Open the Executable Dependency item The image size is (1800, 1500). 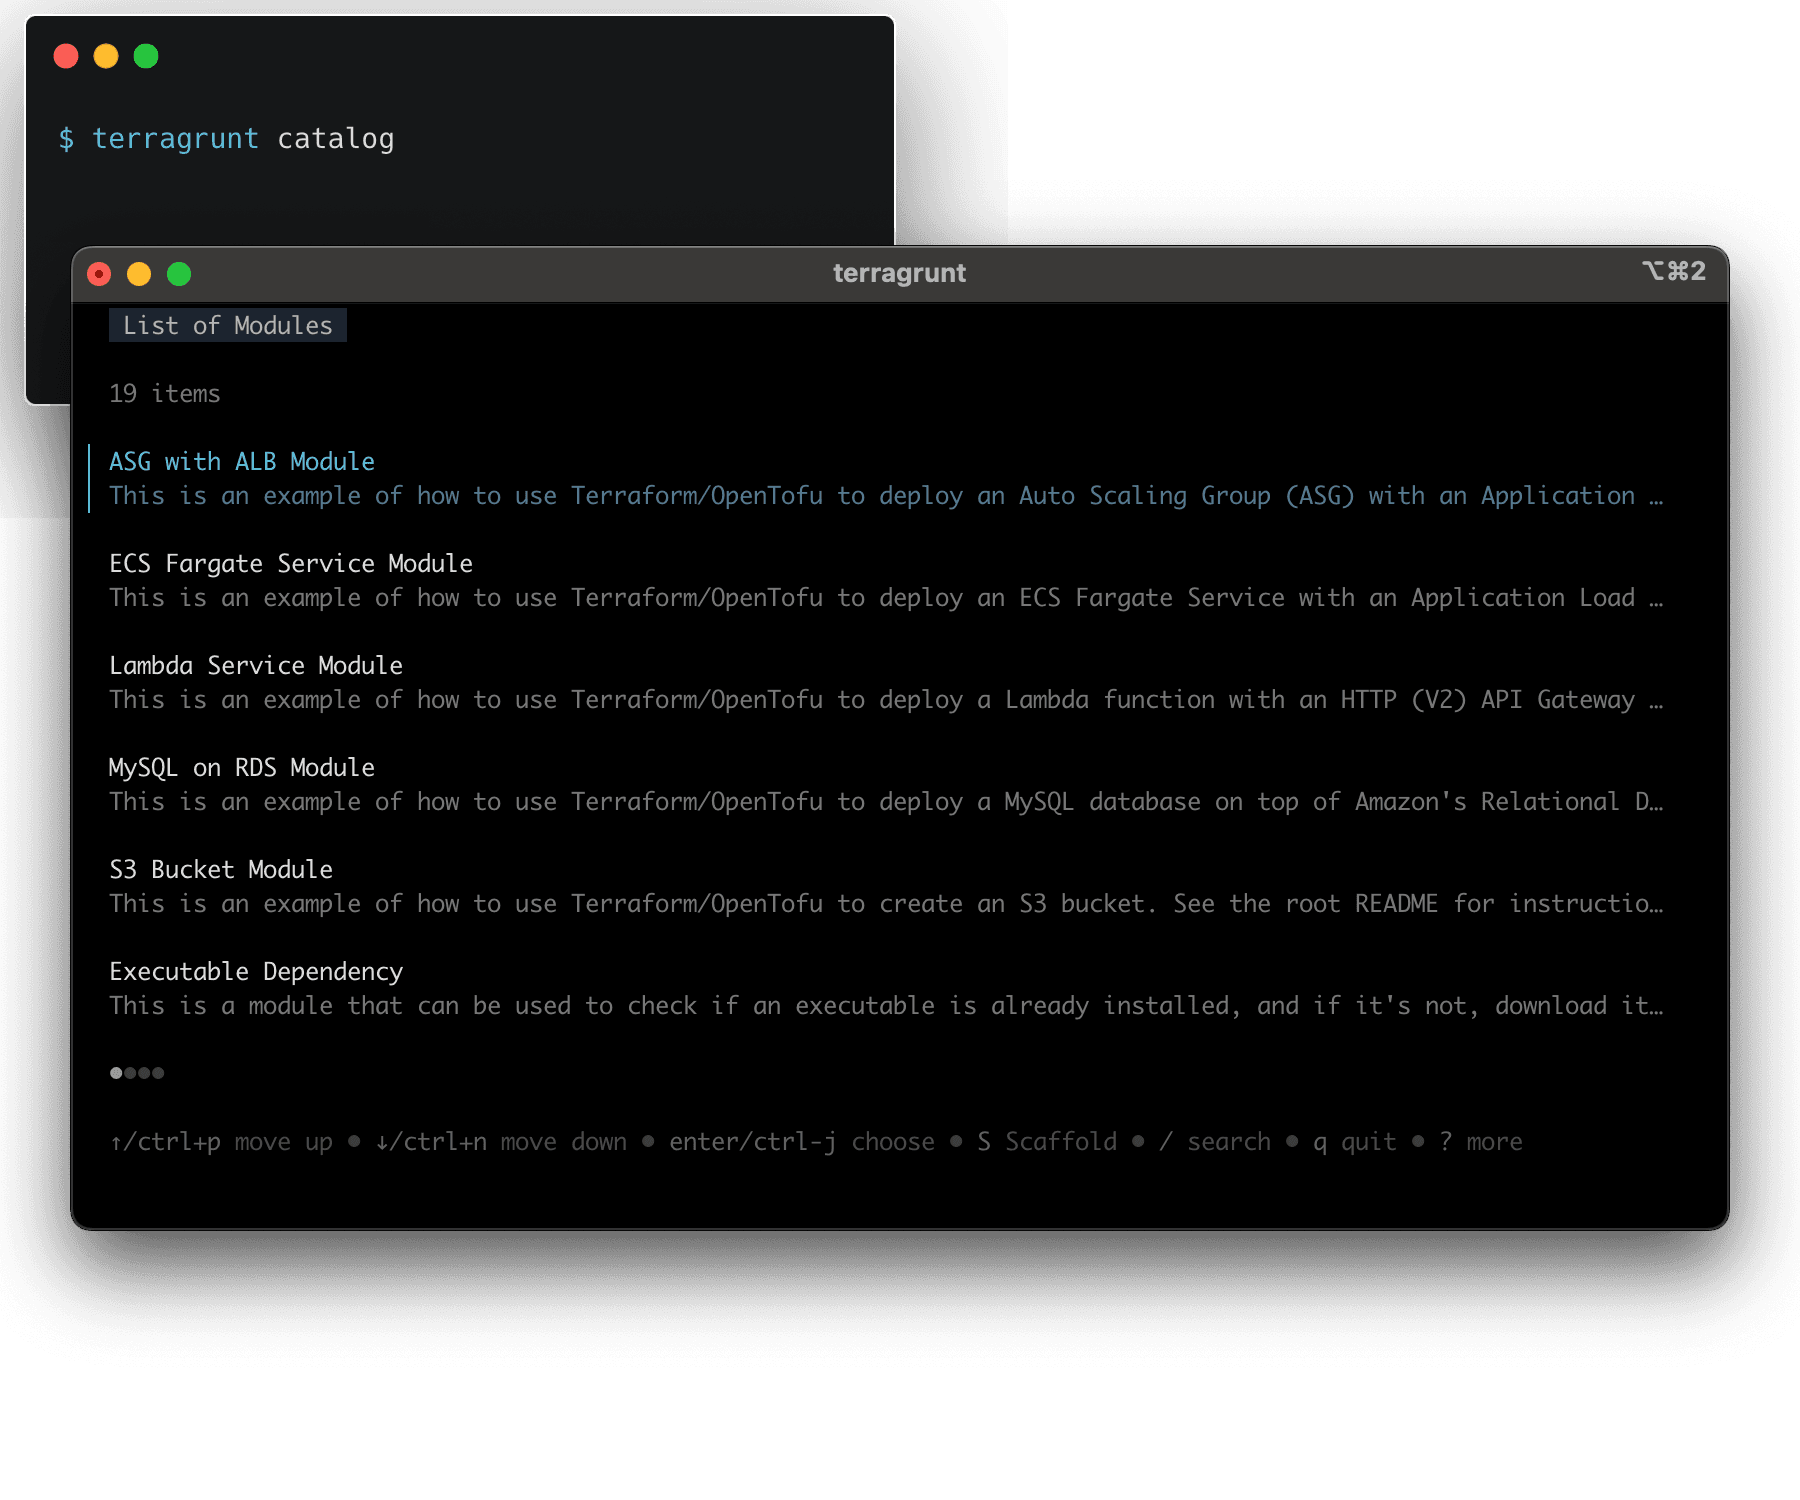(255, 972)
